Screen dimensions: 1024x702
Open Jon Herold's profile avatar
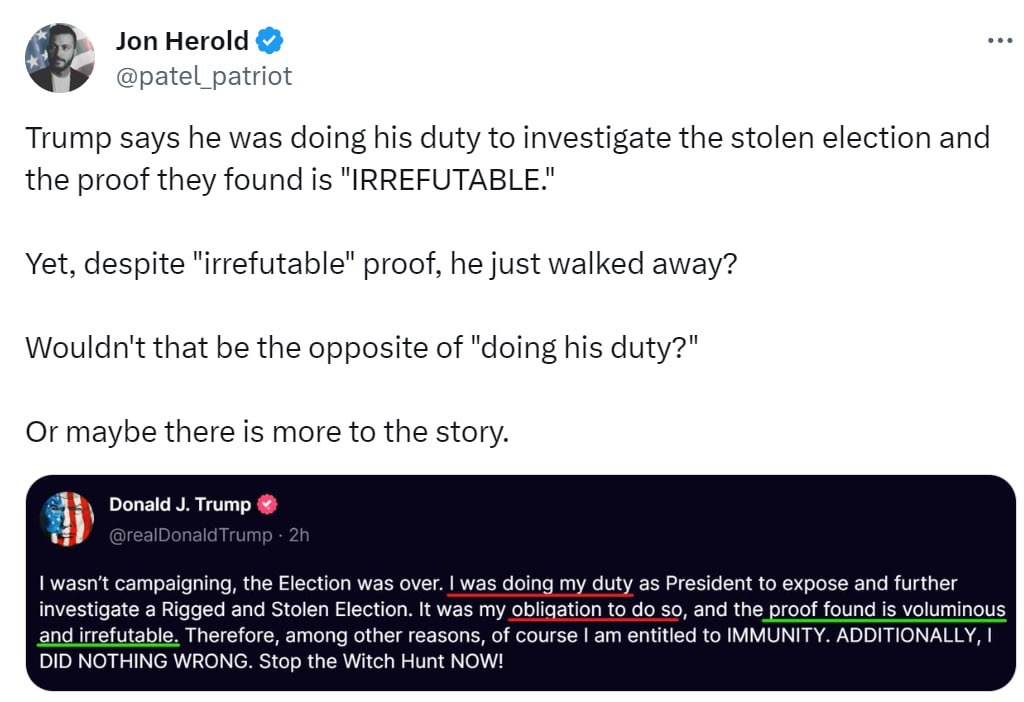click(x=60, y=58)
